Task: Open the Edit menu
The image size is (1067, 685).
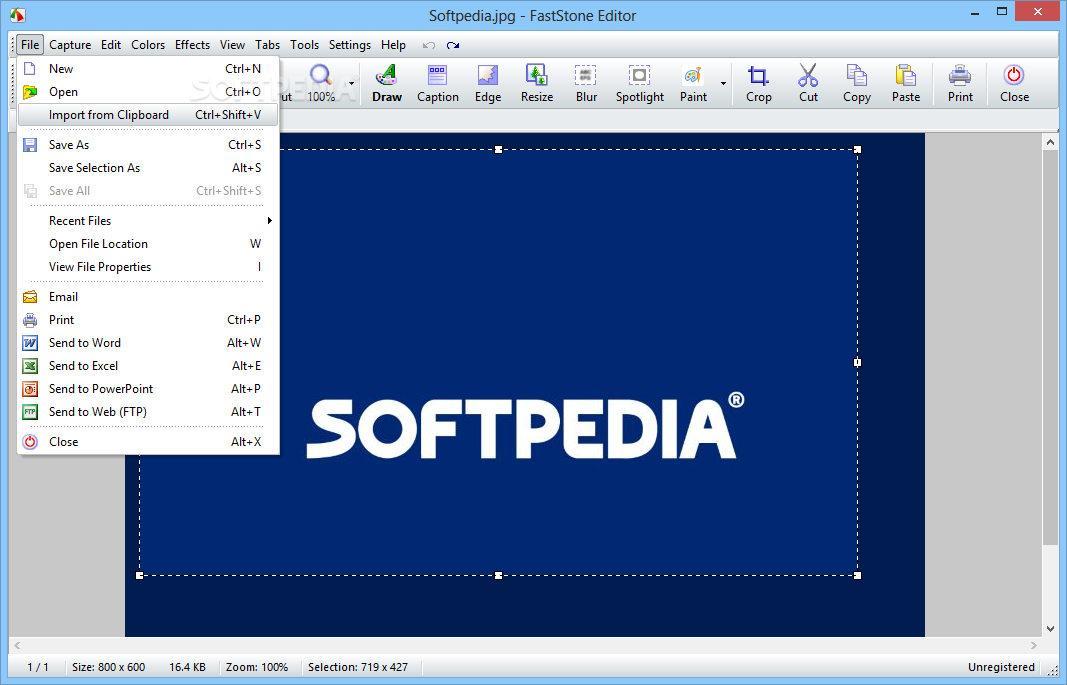Action: click(111, 45)
